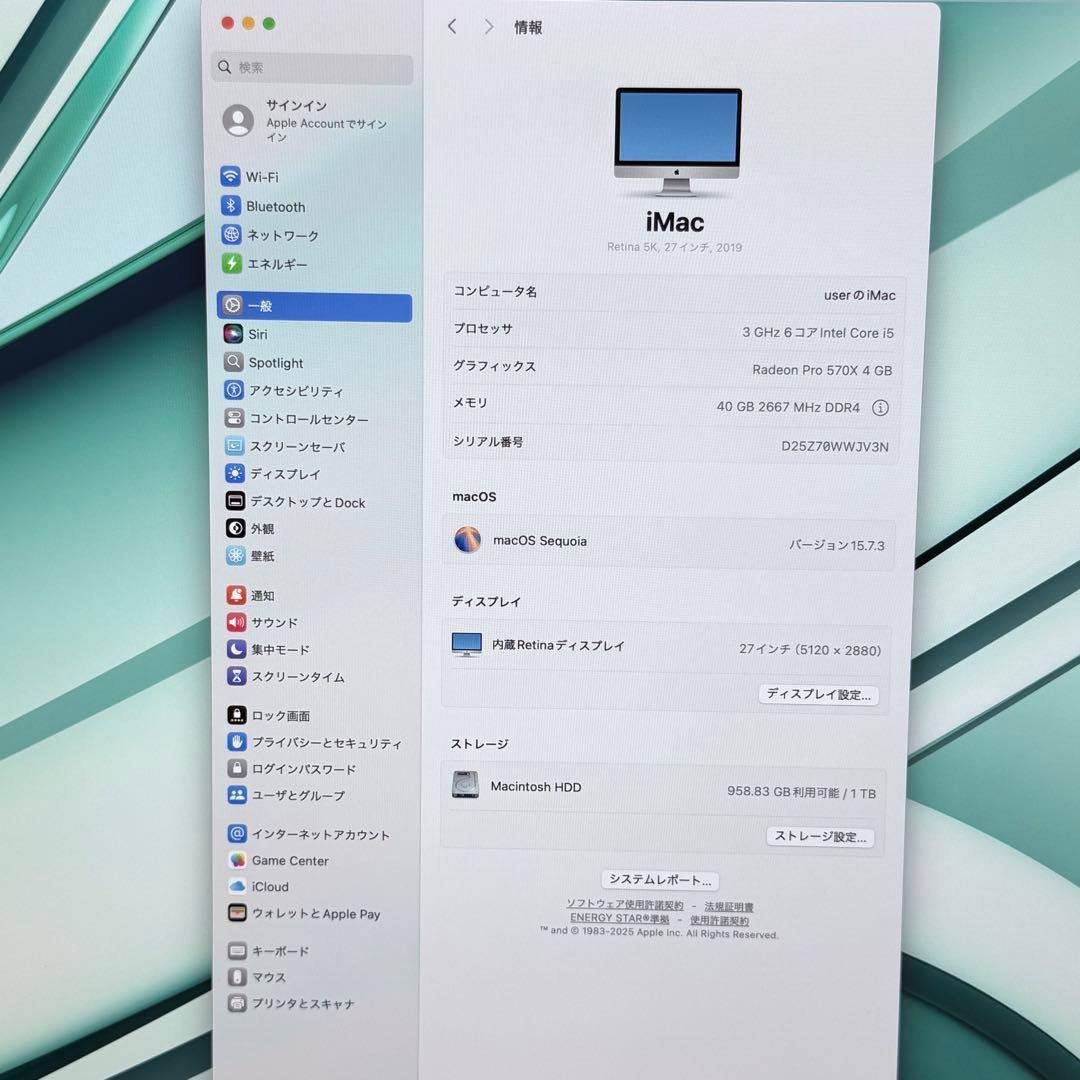The width and height of the screenshot is (1080, 1080).
Task: Open the 壁紙 wallpaper icon
Action: [236, 555]
